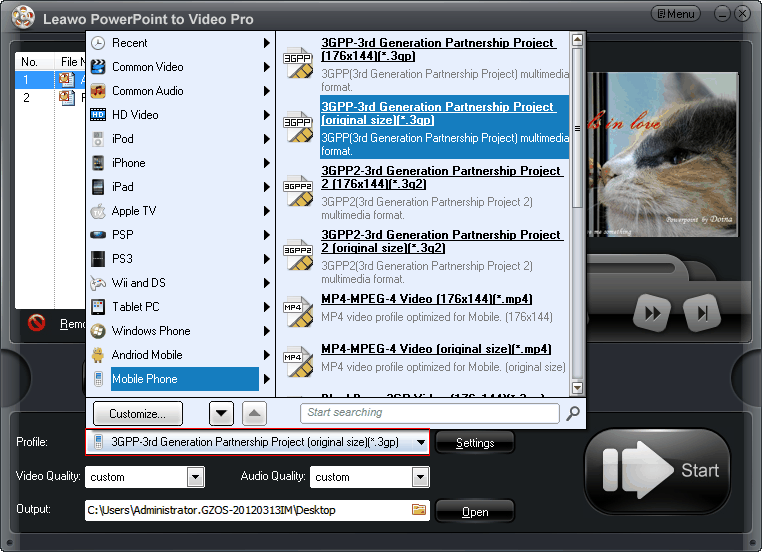The height and width of the screenshot is (552, 762).
Task: Click the Customize... button
Action: 138,414
